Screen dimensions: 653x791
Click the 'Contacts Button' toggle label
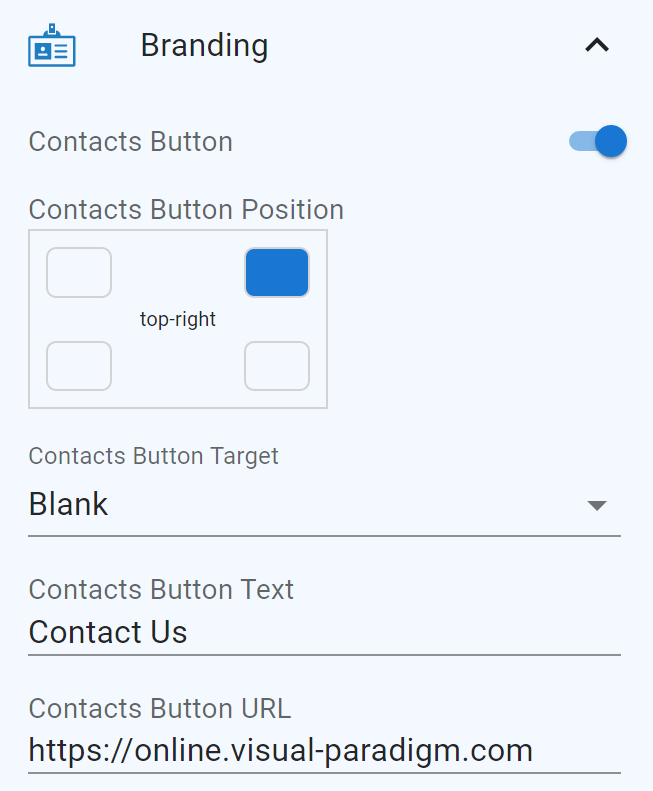tap(131, 142)
